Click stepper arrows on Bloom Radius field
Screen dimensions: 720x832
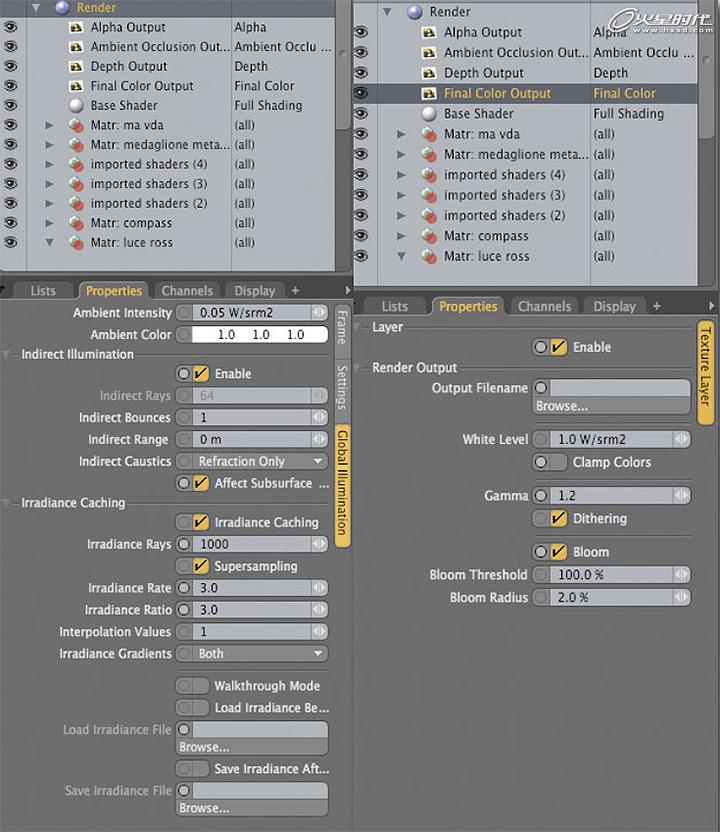pyautogui.click(x=682, y=598)
